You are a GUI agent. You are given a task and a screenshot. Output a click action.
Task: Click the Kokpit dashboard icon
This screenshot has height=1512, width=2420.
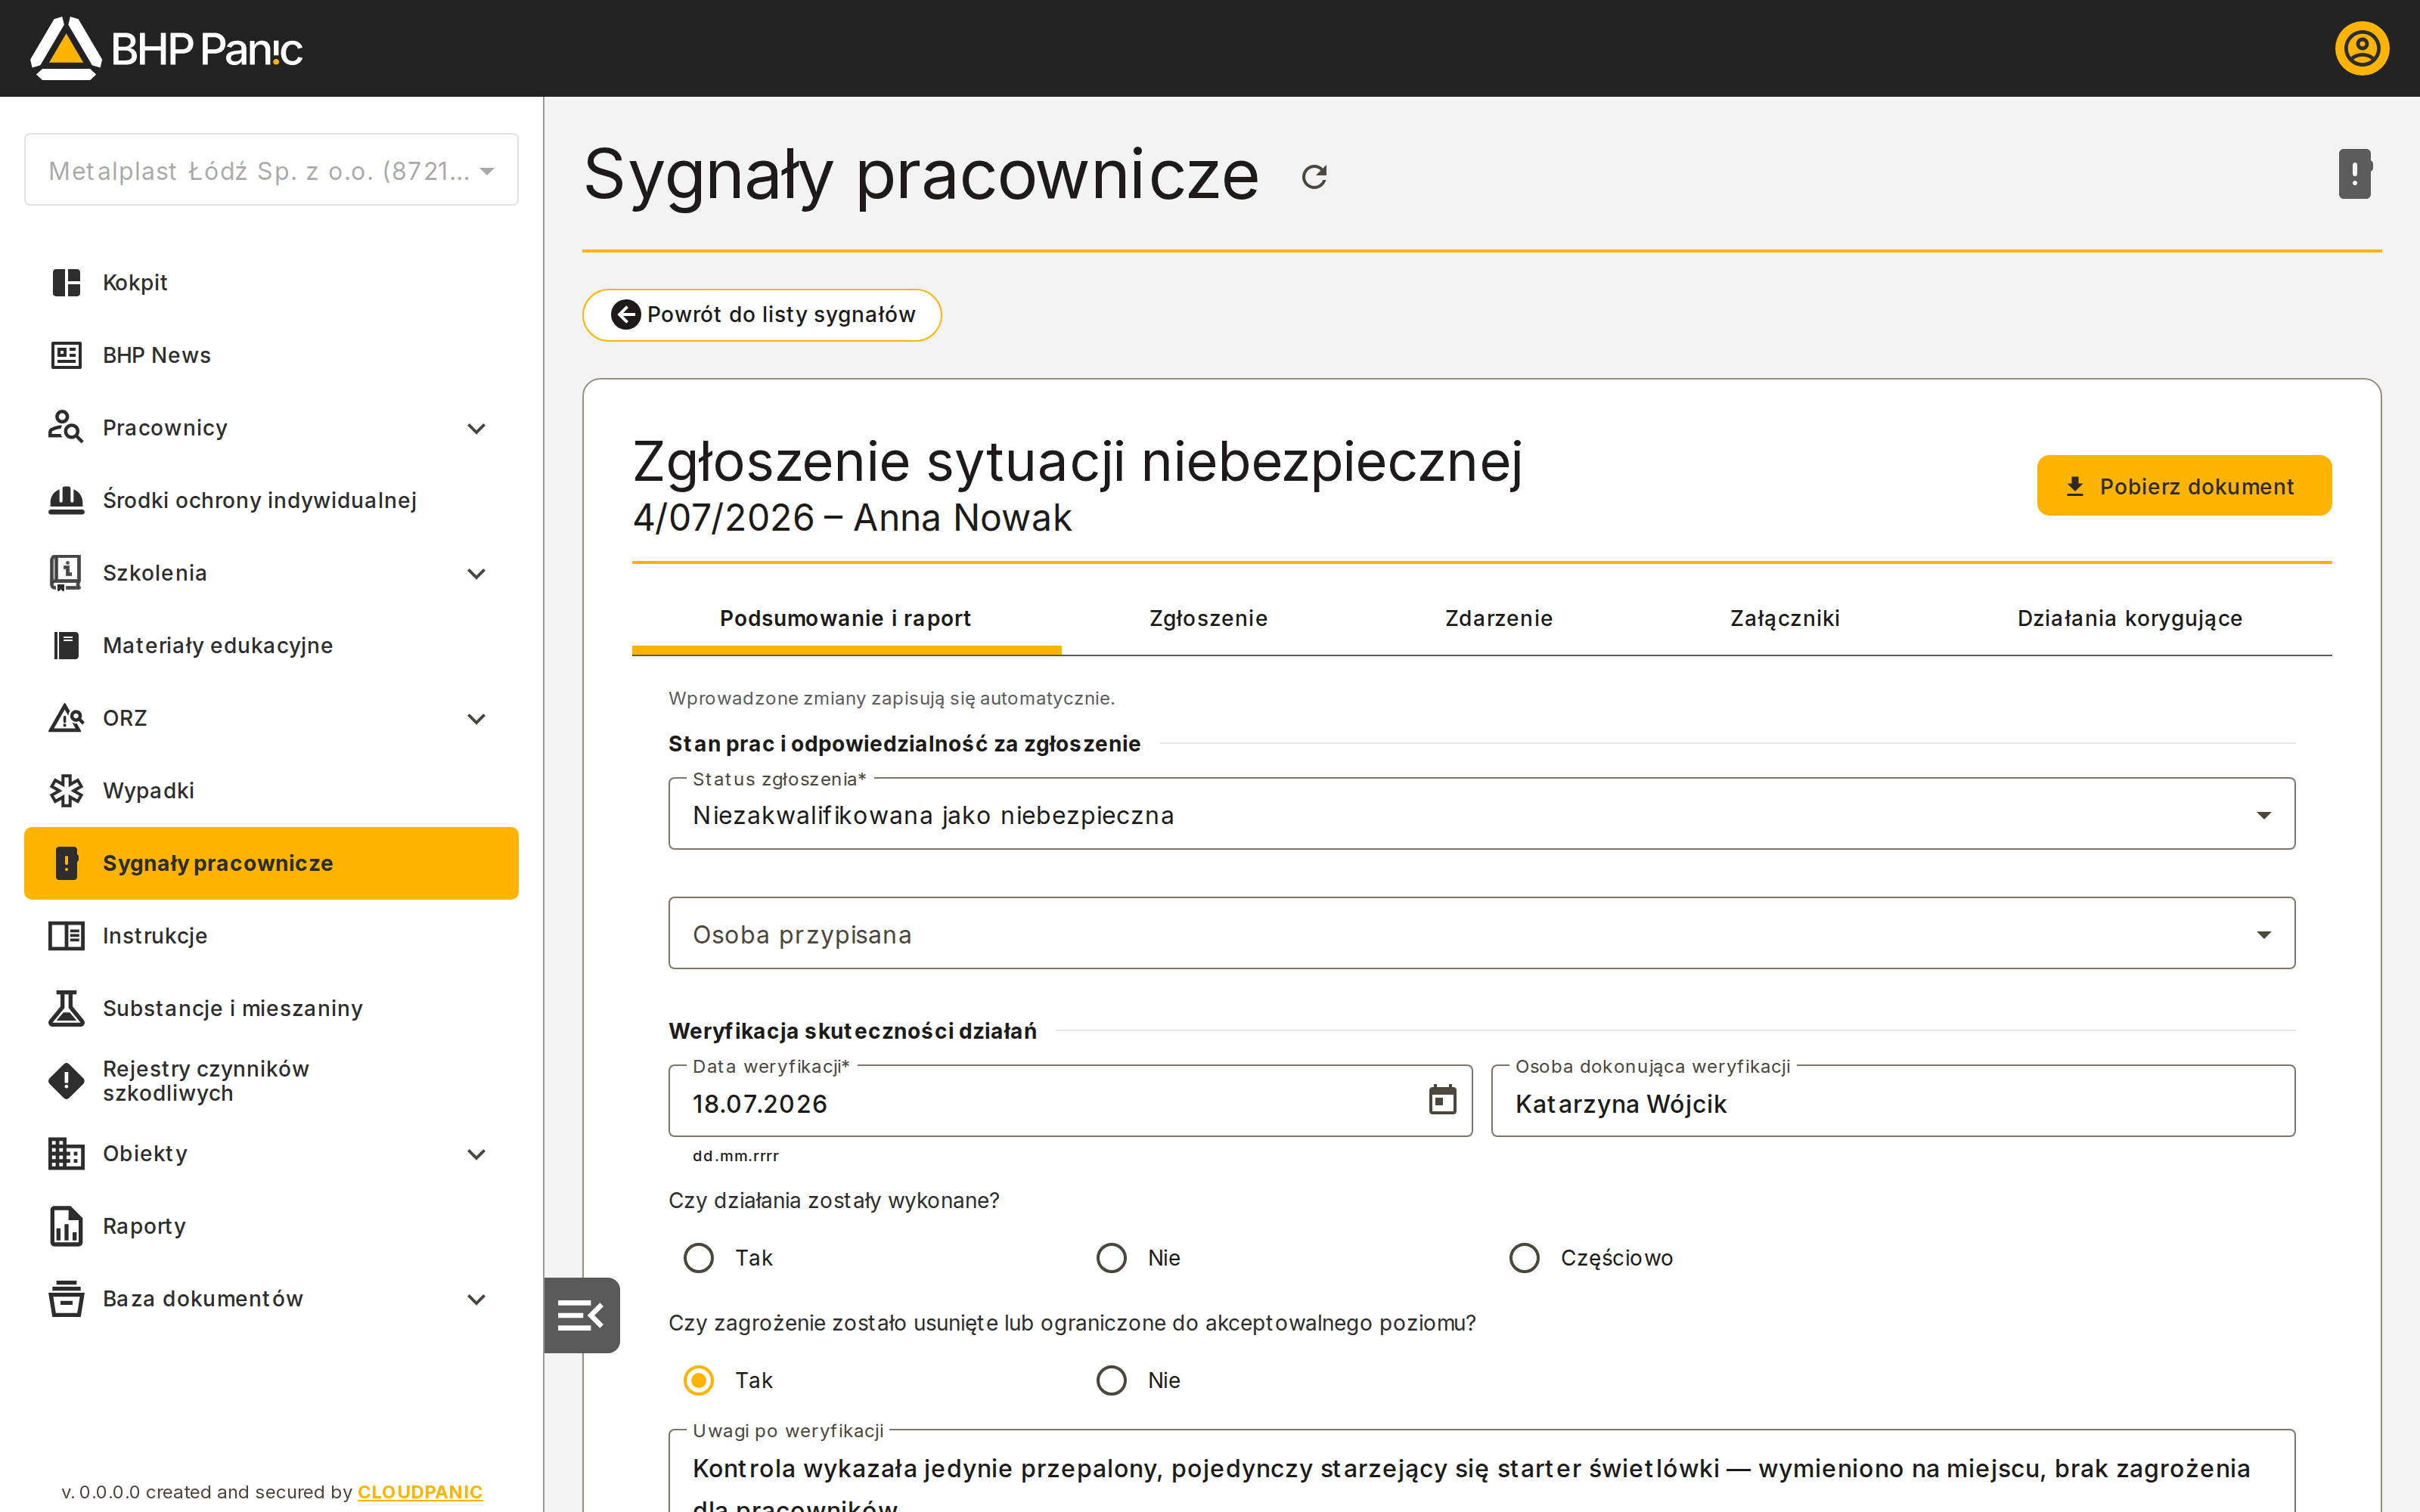coord(66,283)
